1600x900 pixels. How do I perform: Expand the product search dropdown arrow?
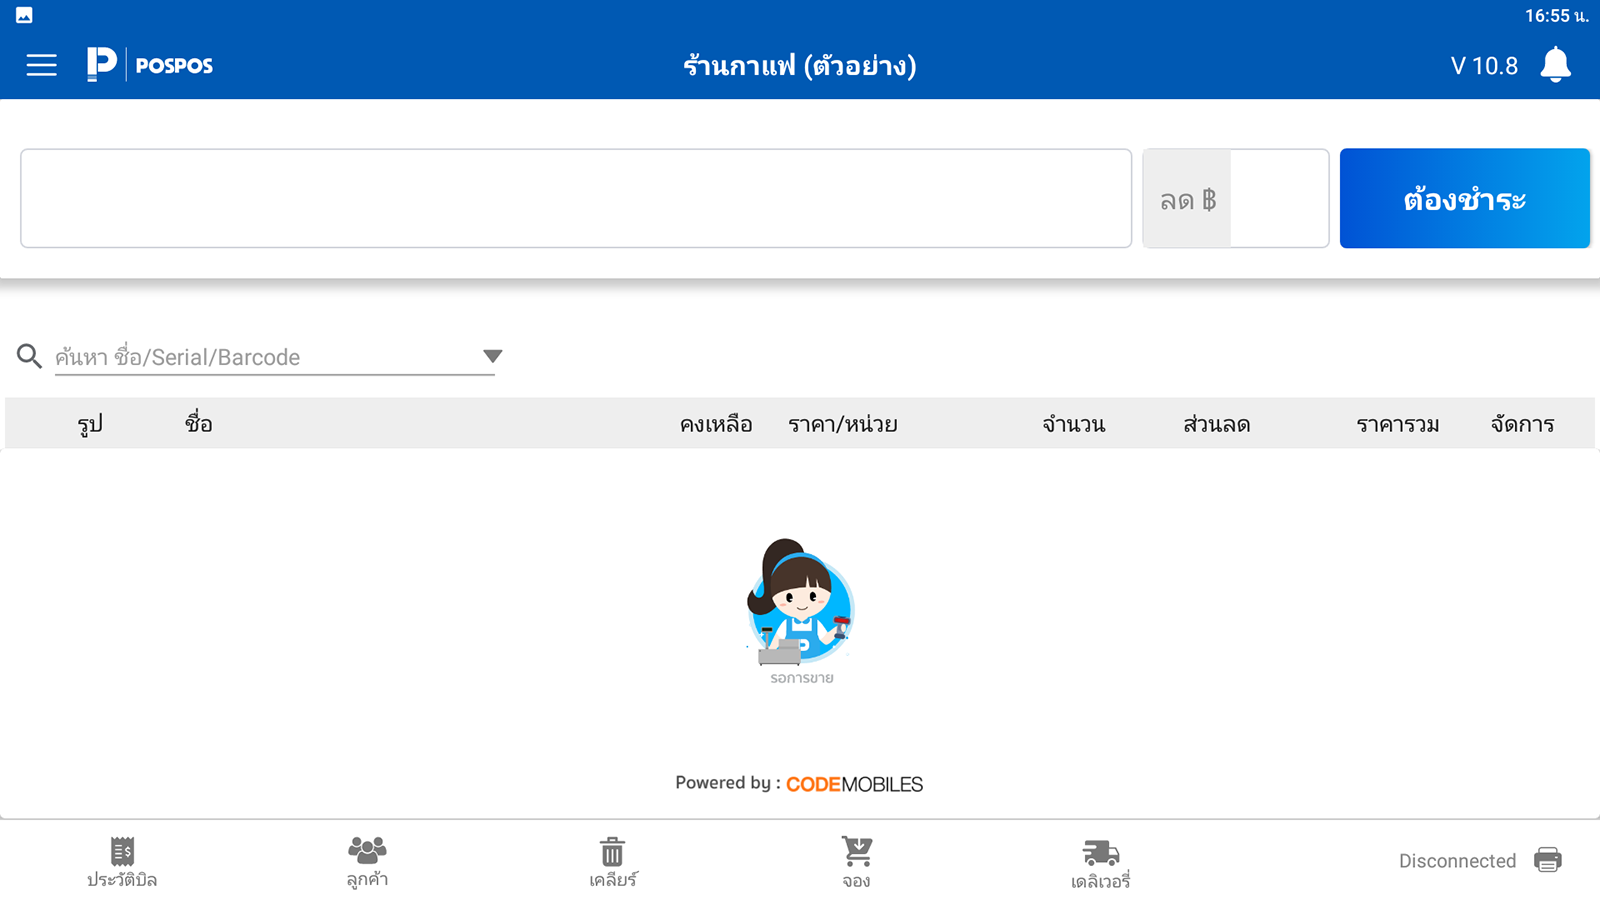pyautogui.click(x=492, y=356)
